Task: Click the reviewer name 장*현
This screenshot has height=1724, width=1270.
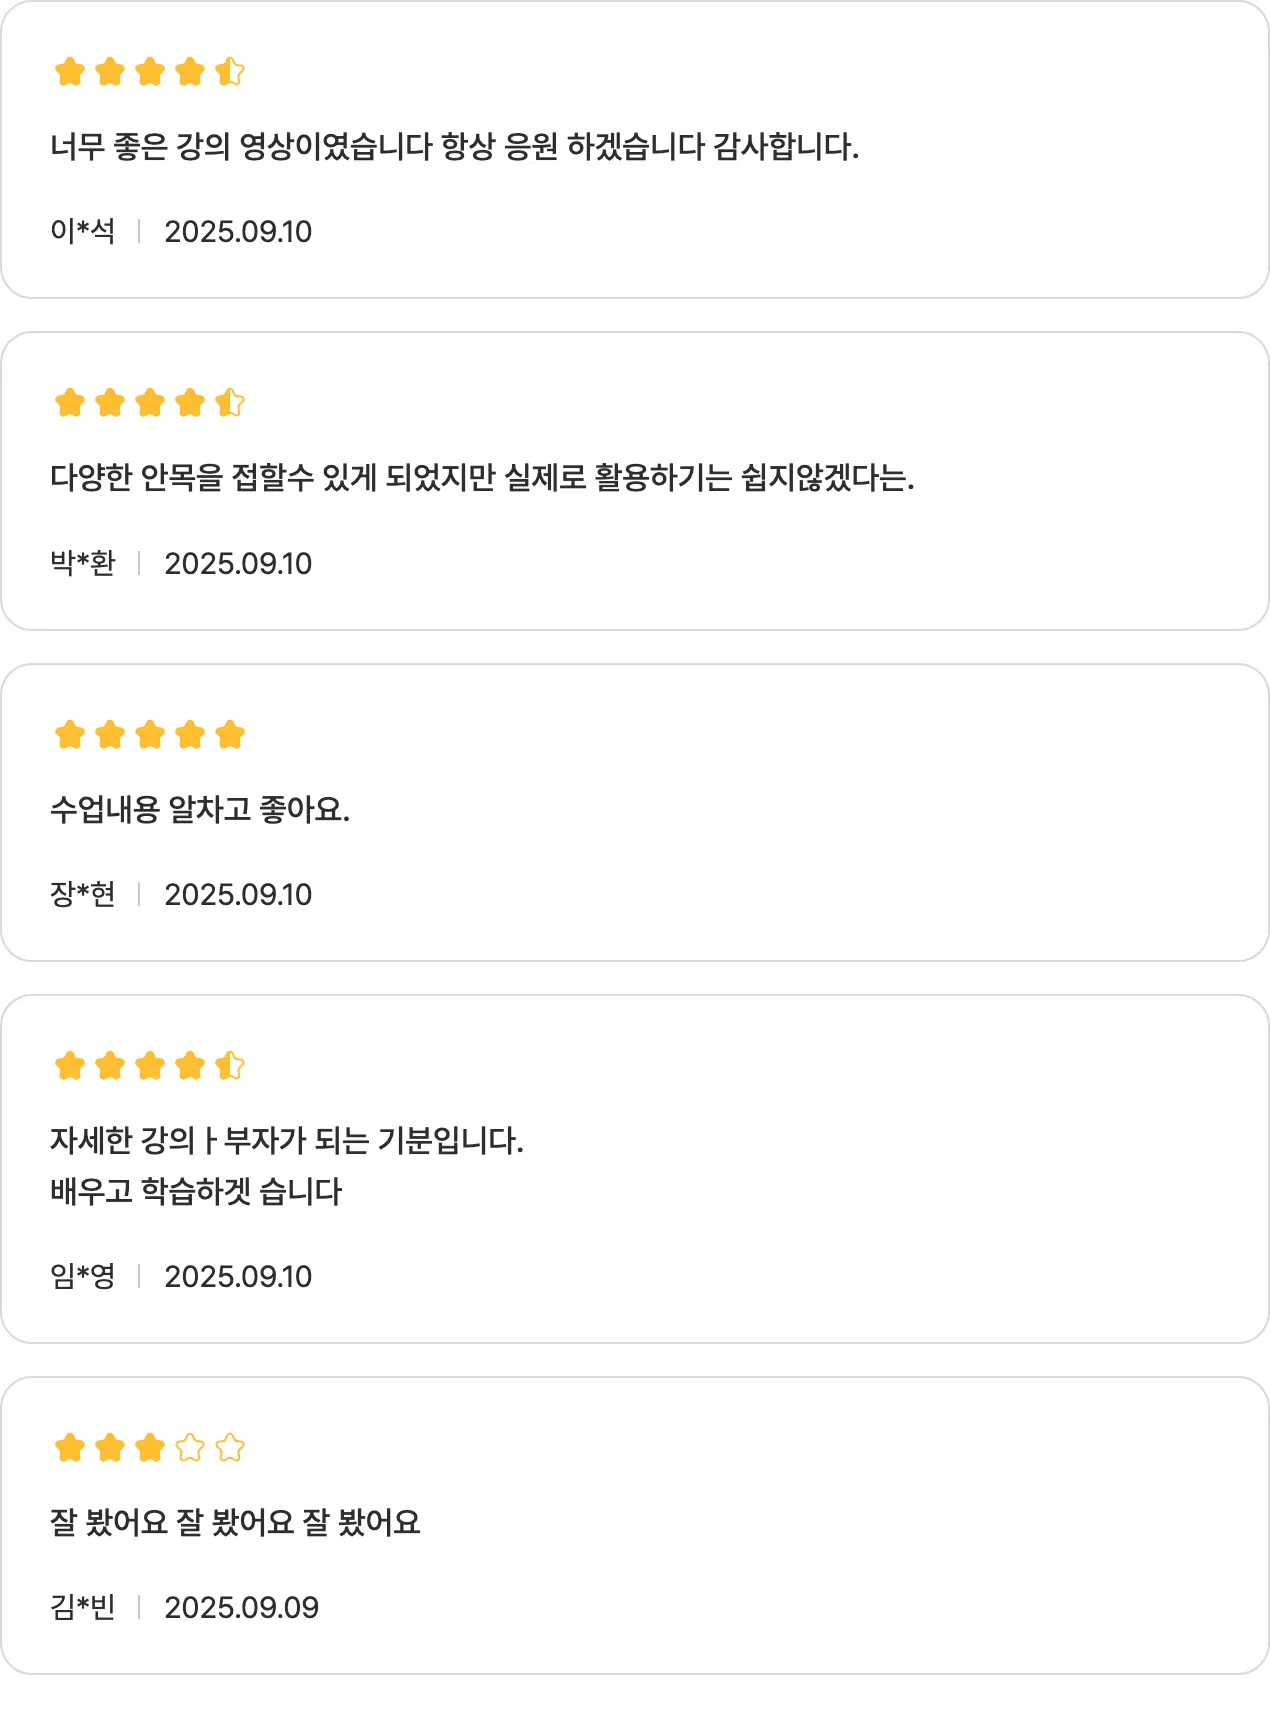Action: [83, 894]
